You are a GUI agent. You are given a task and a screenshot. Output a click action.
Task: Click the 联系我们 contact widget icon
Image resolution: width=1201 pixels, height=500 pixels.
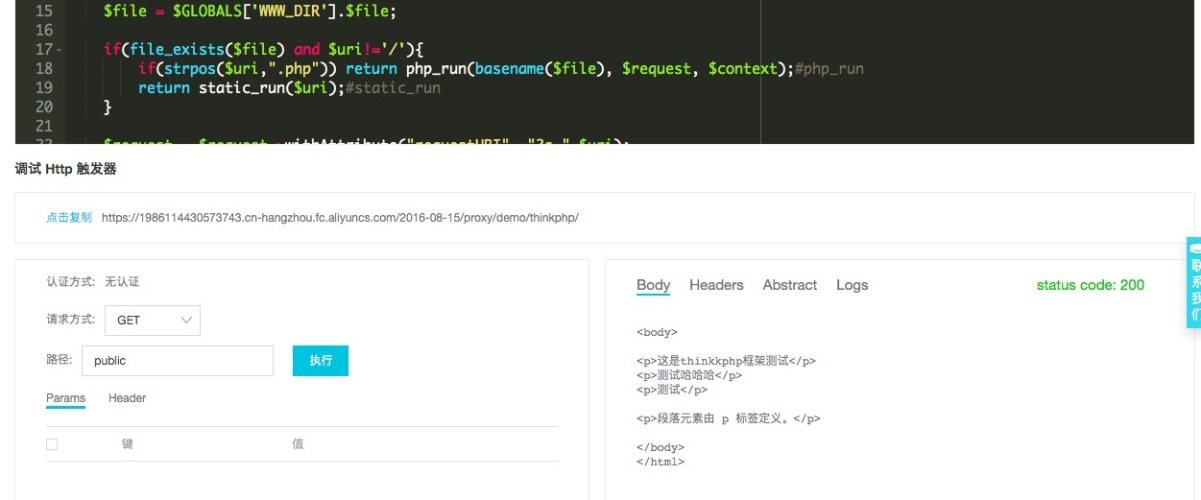[1193, 282]
